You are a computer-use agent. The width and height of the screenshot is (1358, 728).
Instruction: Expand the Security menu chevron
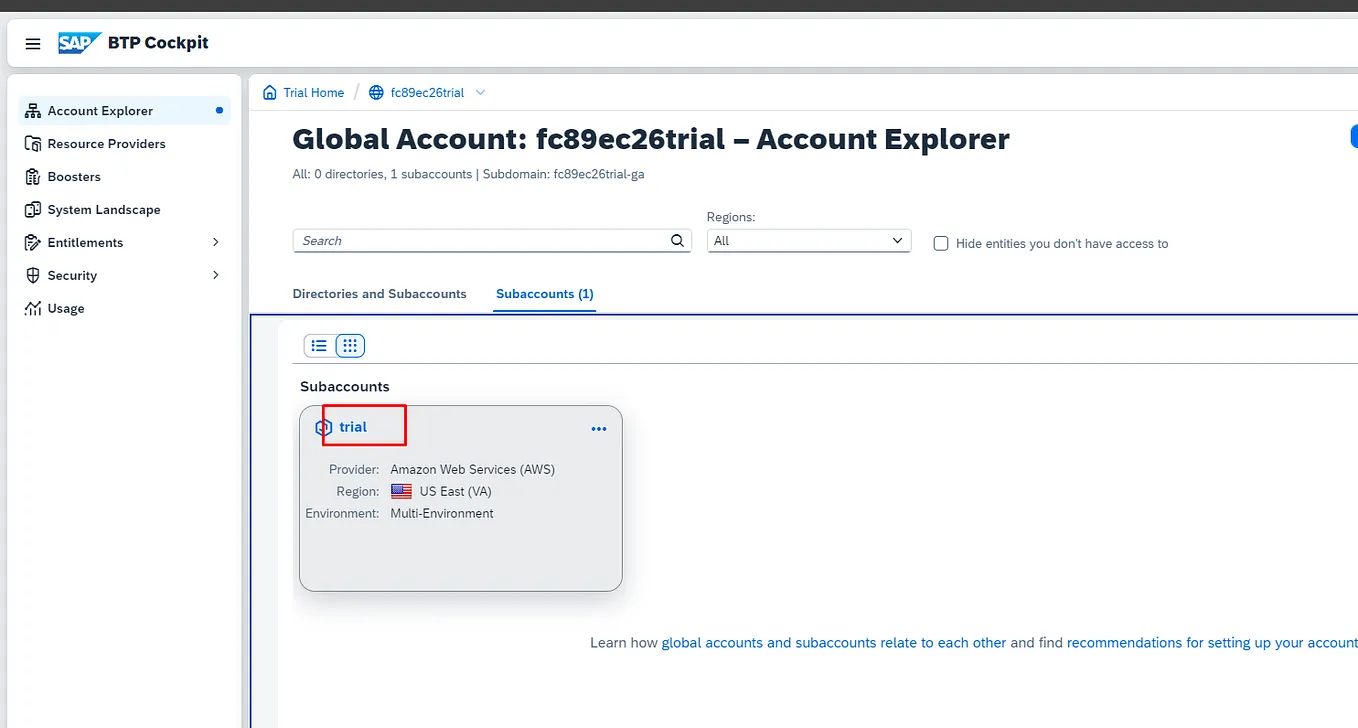(x=216, y=276)
